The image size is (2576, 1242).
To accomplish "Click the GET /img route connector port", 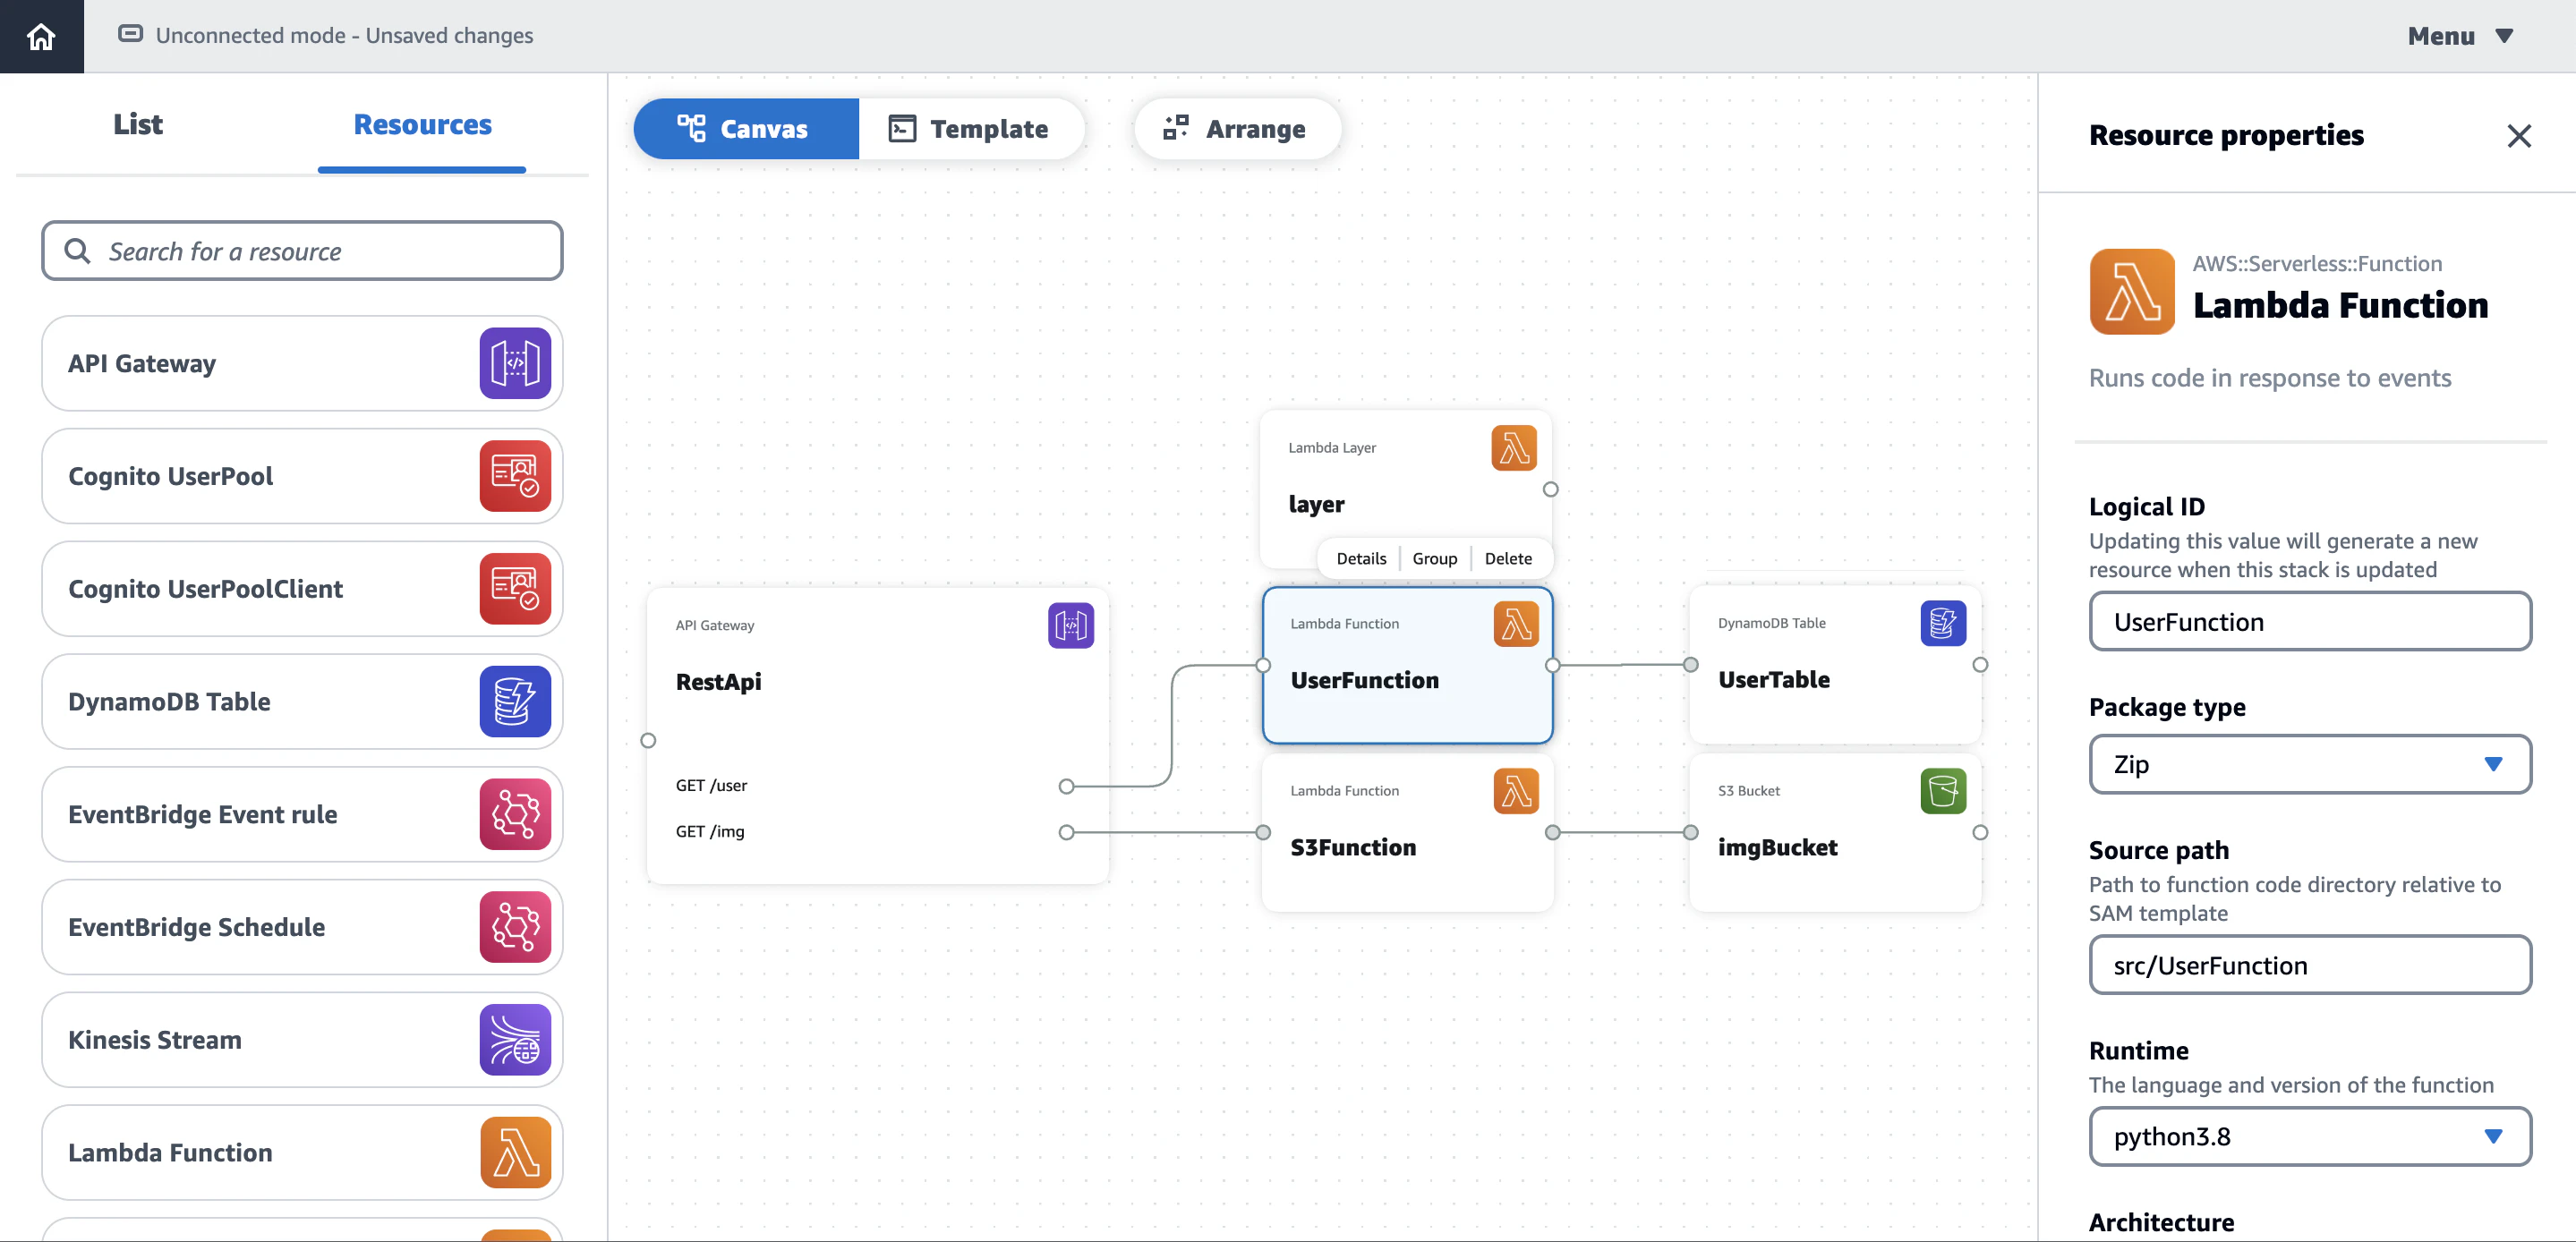I will [1066, 832].
